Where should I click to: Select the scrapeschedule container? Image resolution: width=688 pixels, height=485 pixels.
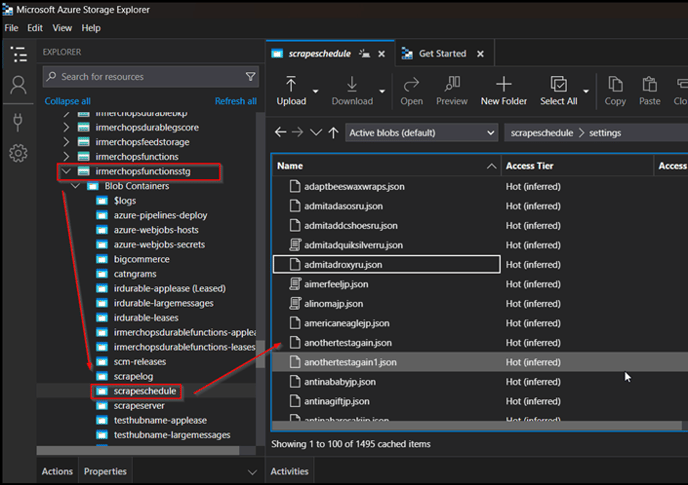(x=145, y=391)
